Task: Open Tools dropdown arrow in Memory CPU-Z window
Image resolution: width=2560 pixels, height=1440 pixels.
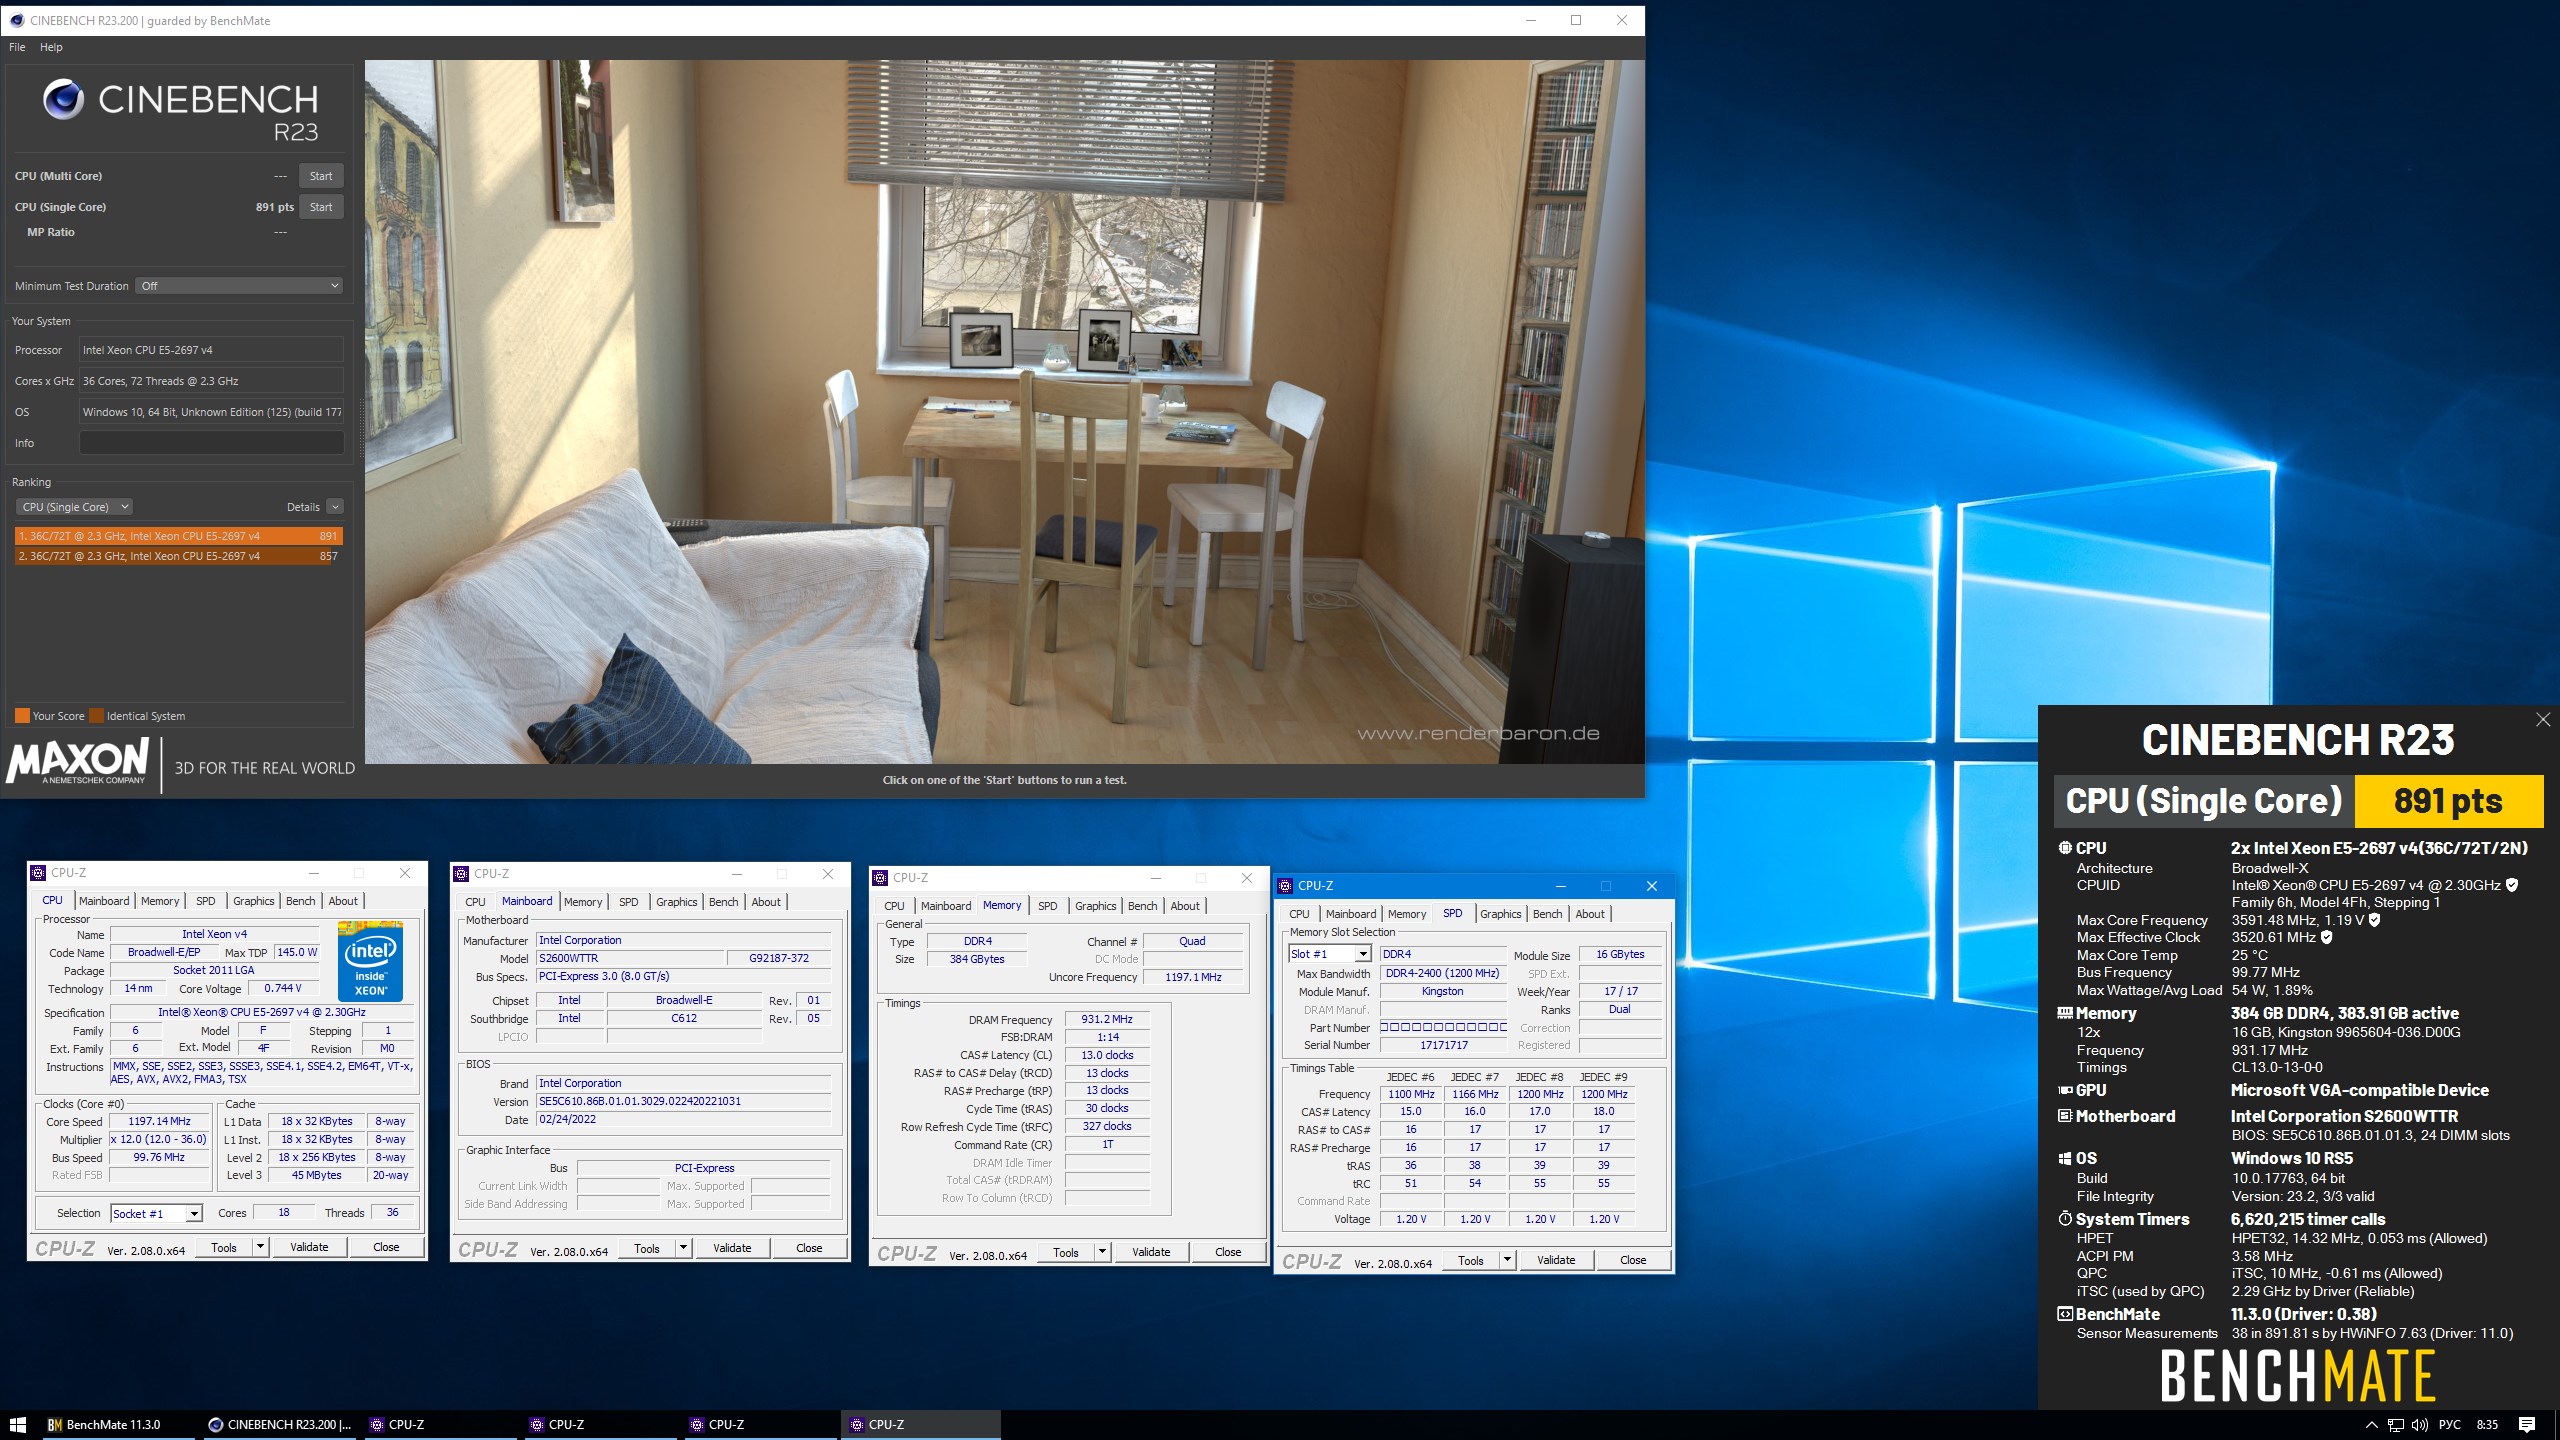Action: point(1103,1252)
